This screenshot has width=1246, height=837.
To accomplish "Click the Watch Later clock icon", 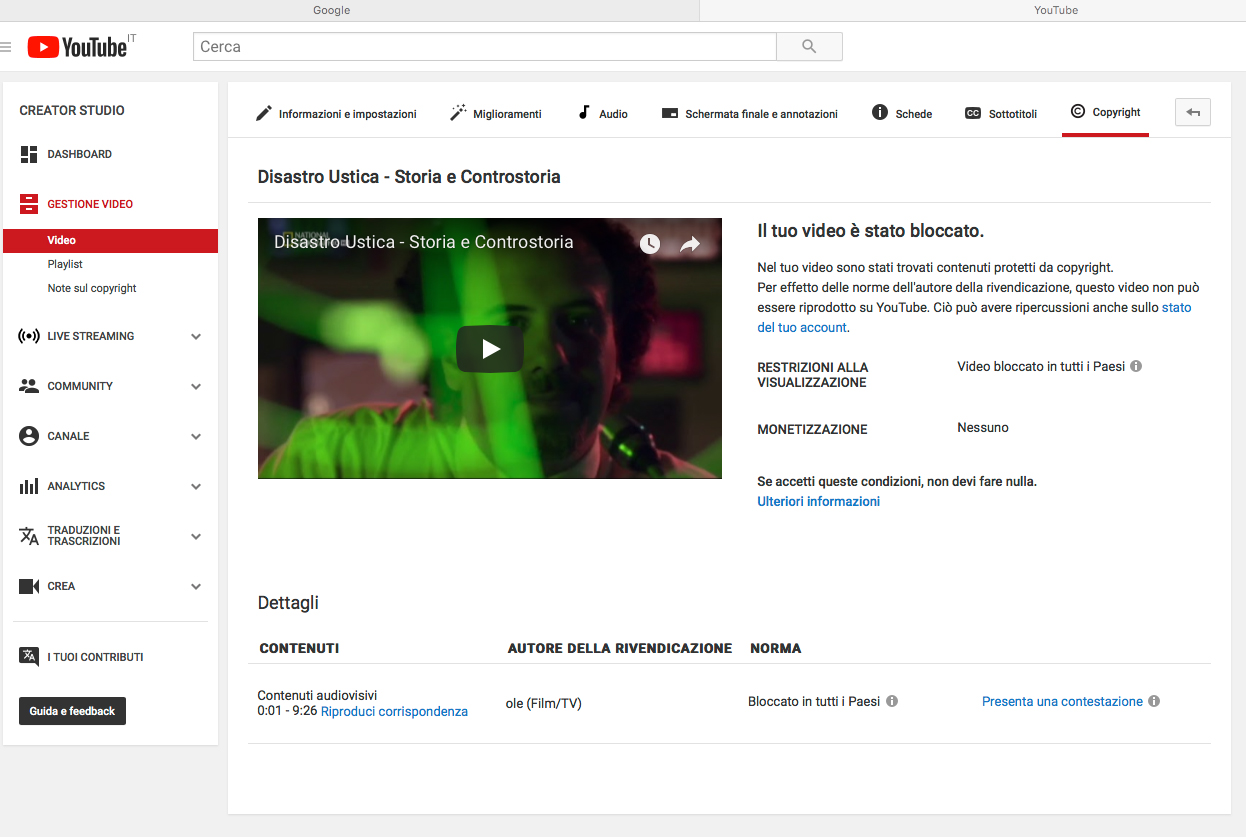I will [650, 244].
